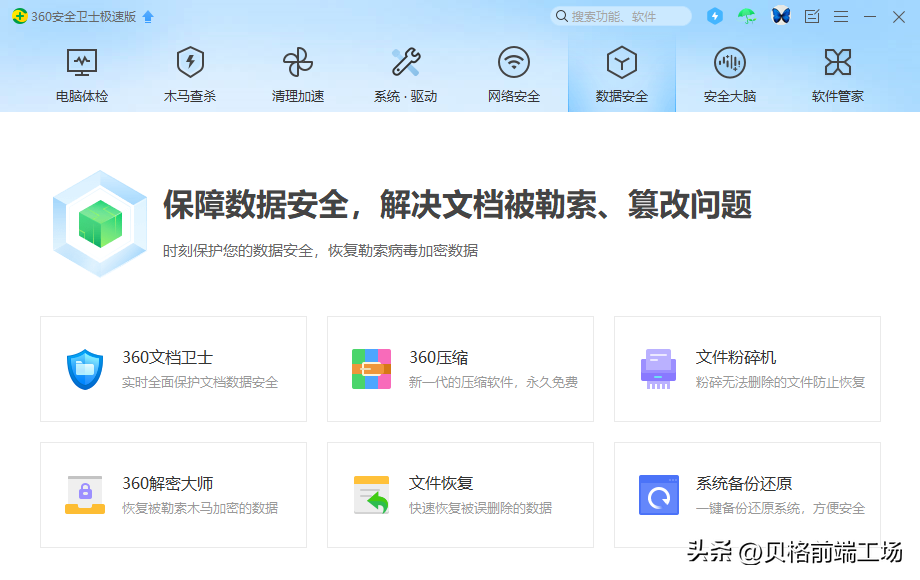Click the 系统·驱动 tab label text
Viewport: 920px width, 580px height.
(x=406, y=96)
